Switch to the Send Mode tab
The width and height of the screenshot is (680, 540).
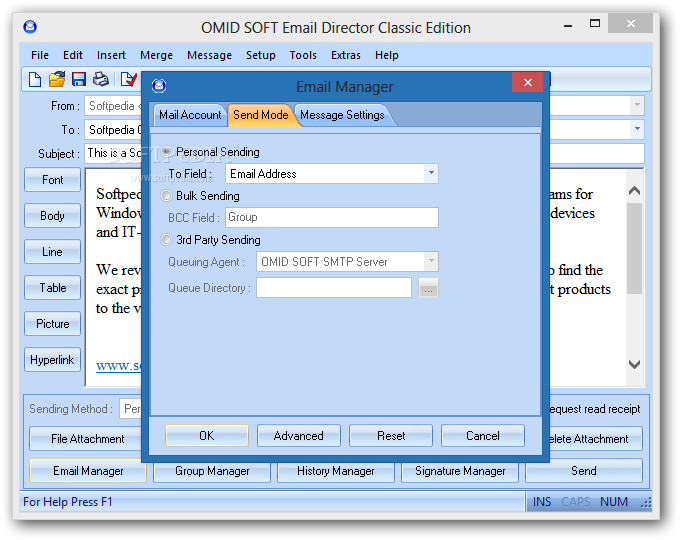coord(261,115)
